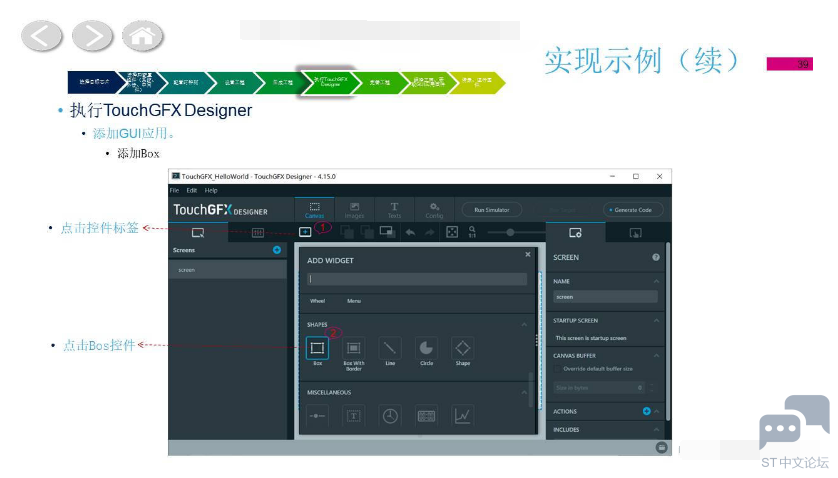838x478 pixels.
Task: Open the Help menu
Action: [211, 190]
